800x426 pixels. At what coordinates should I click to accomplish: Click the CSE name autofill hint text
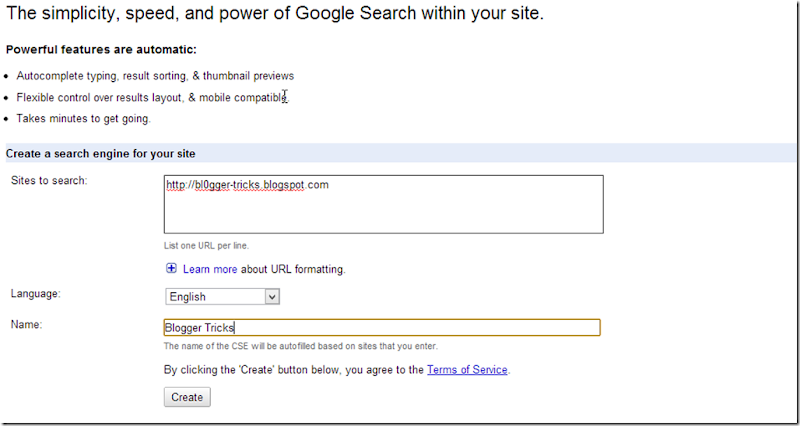point(300,346)
